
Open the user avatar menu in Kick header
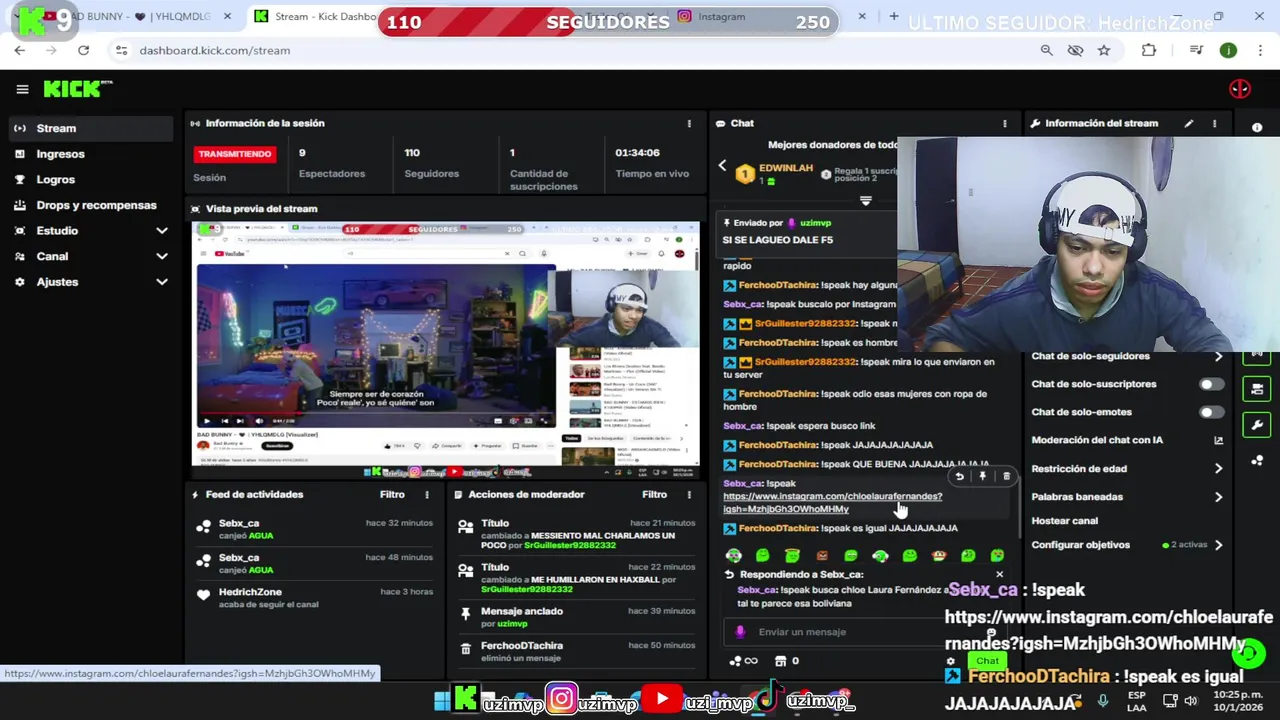[1240, 89]
